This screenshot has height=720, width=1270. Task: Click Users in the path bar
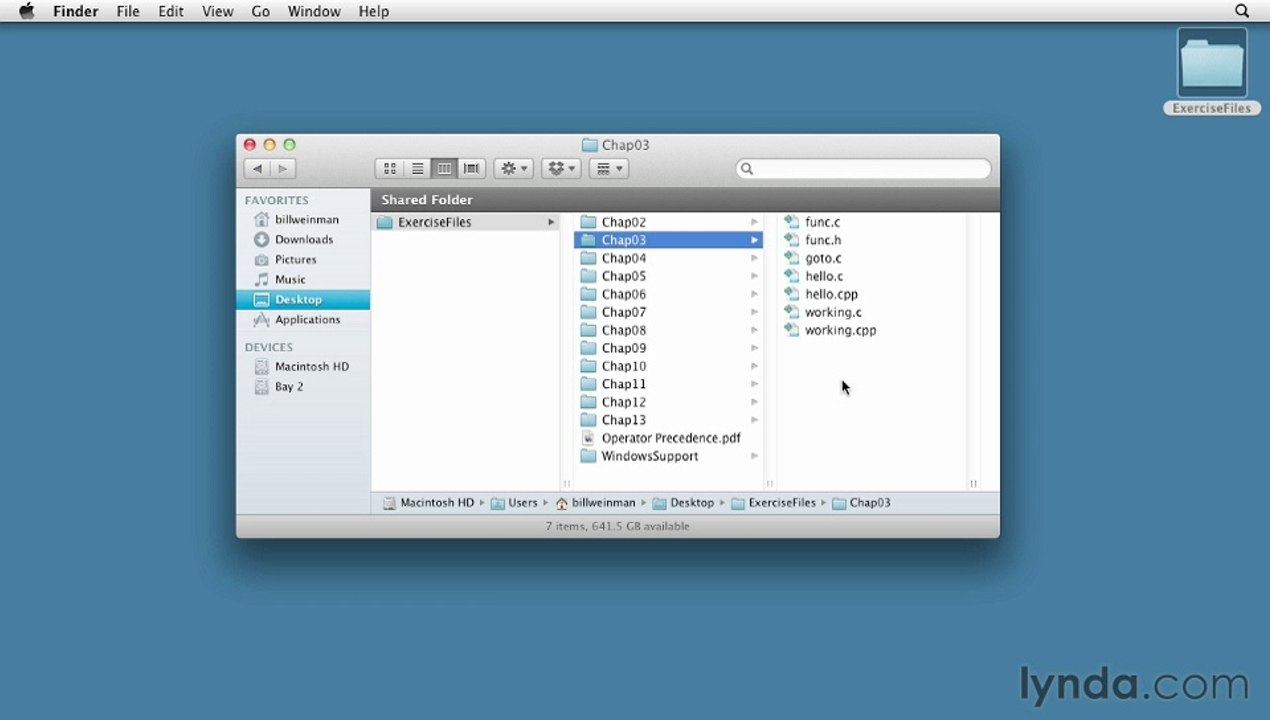514,503
